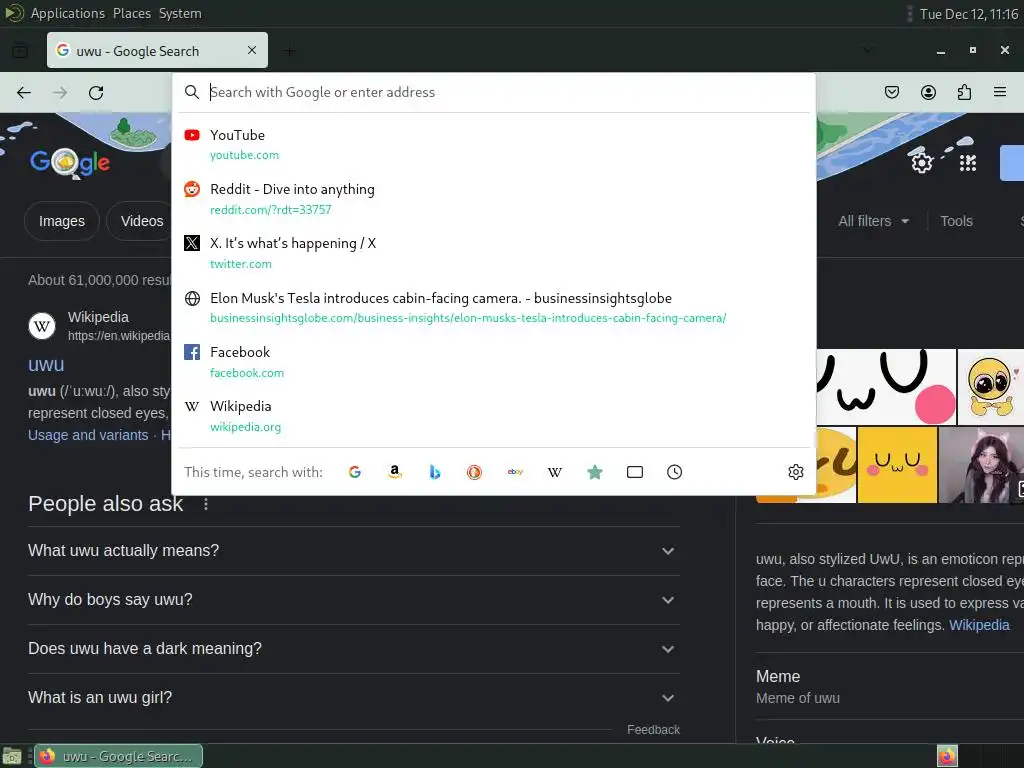Screen dimensions: 1024x768
Task: Expand 'Why do boys say uwu?' question
Action: click(x=353, y=600)
